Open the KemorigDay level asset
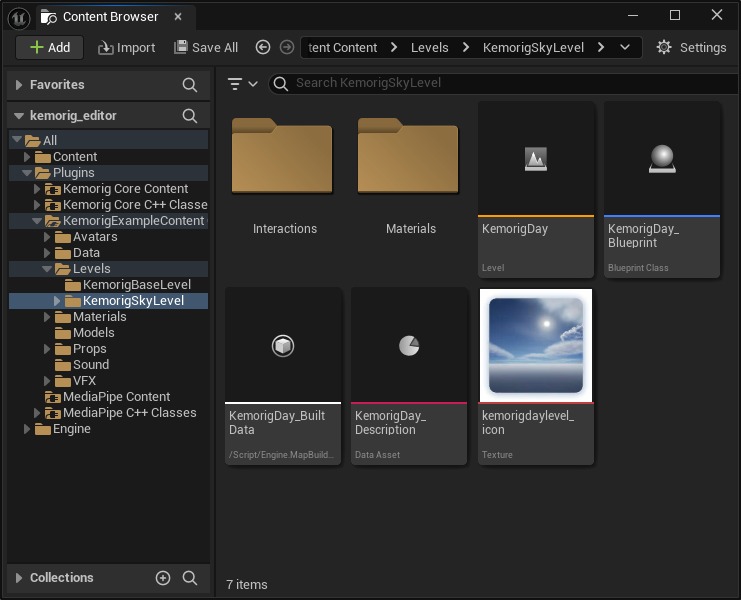741x600 pixels. click(x=536, y=188)
